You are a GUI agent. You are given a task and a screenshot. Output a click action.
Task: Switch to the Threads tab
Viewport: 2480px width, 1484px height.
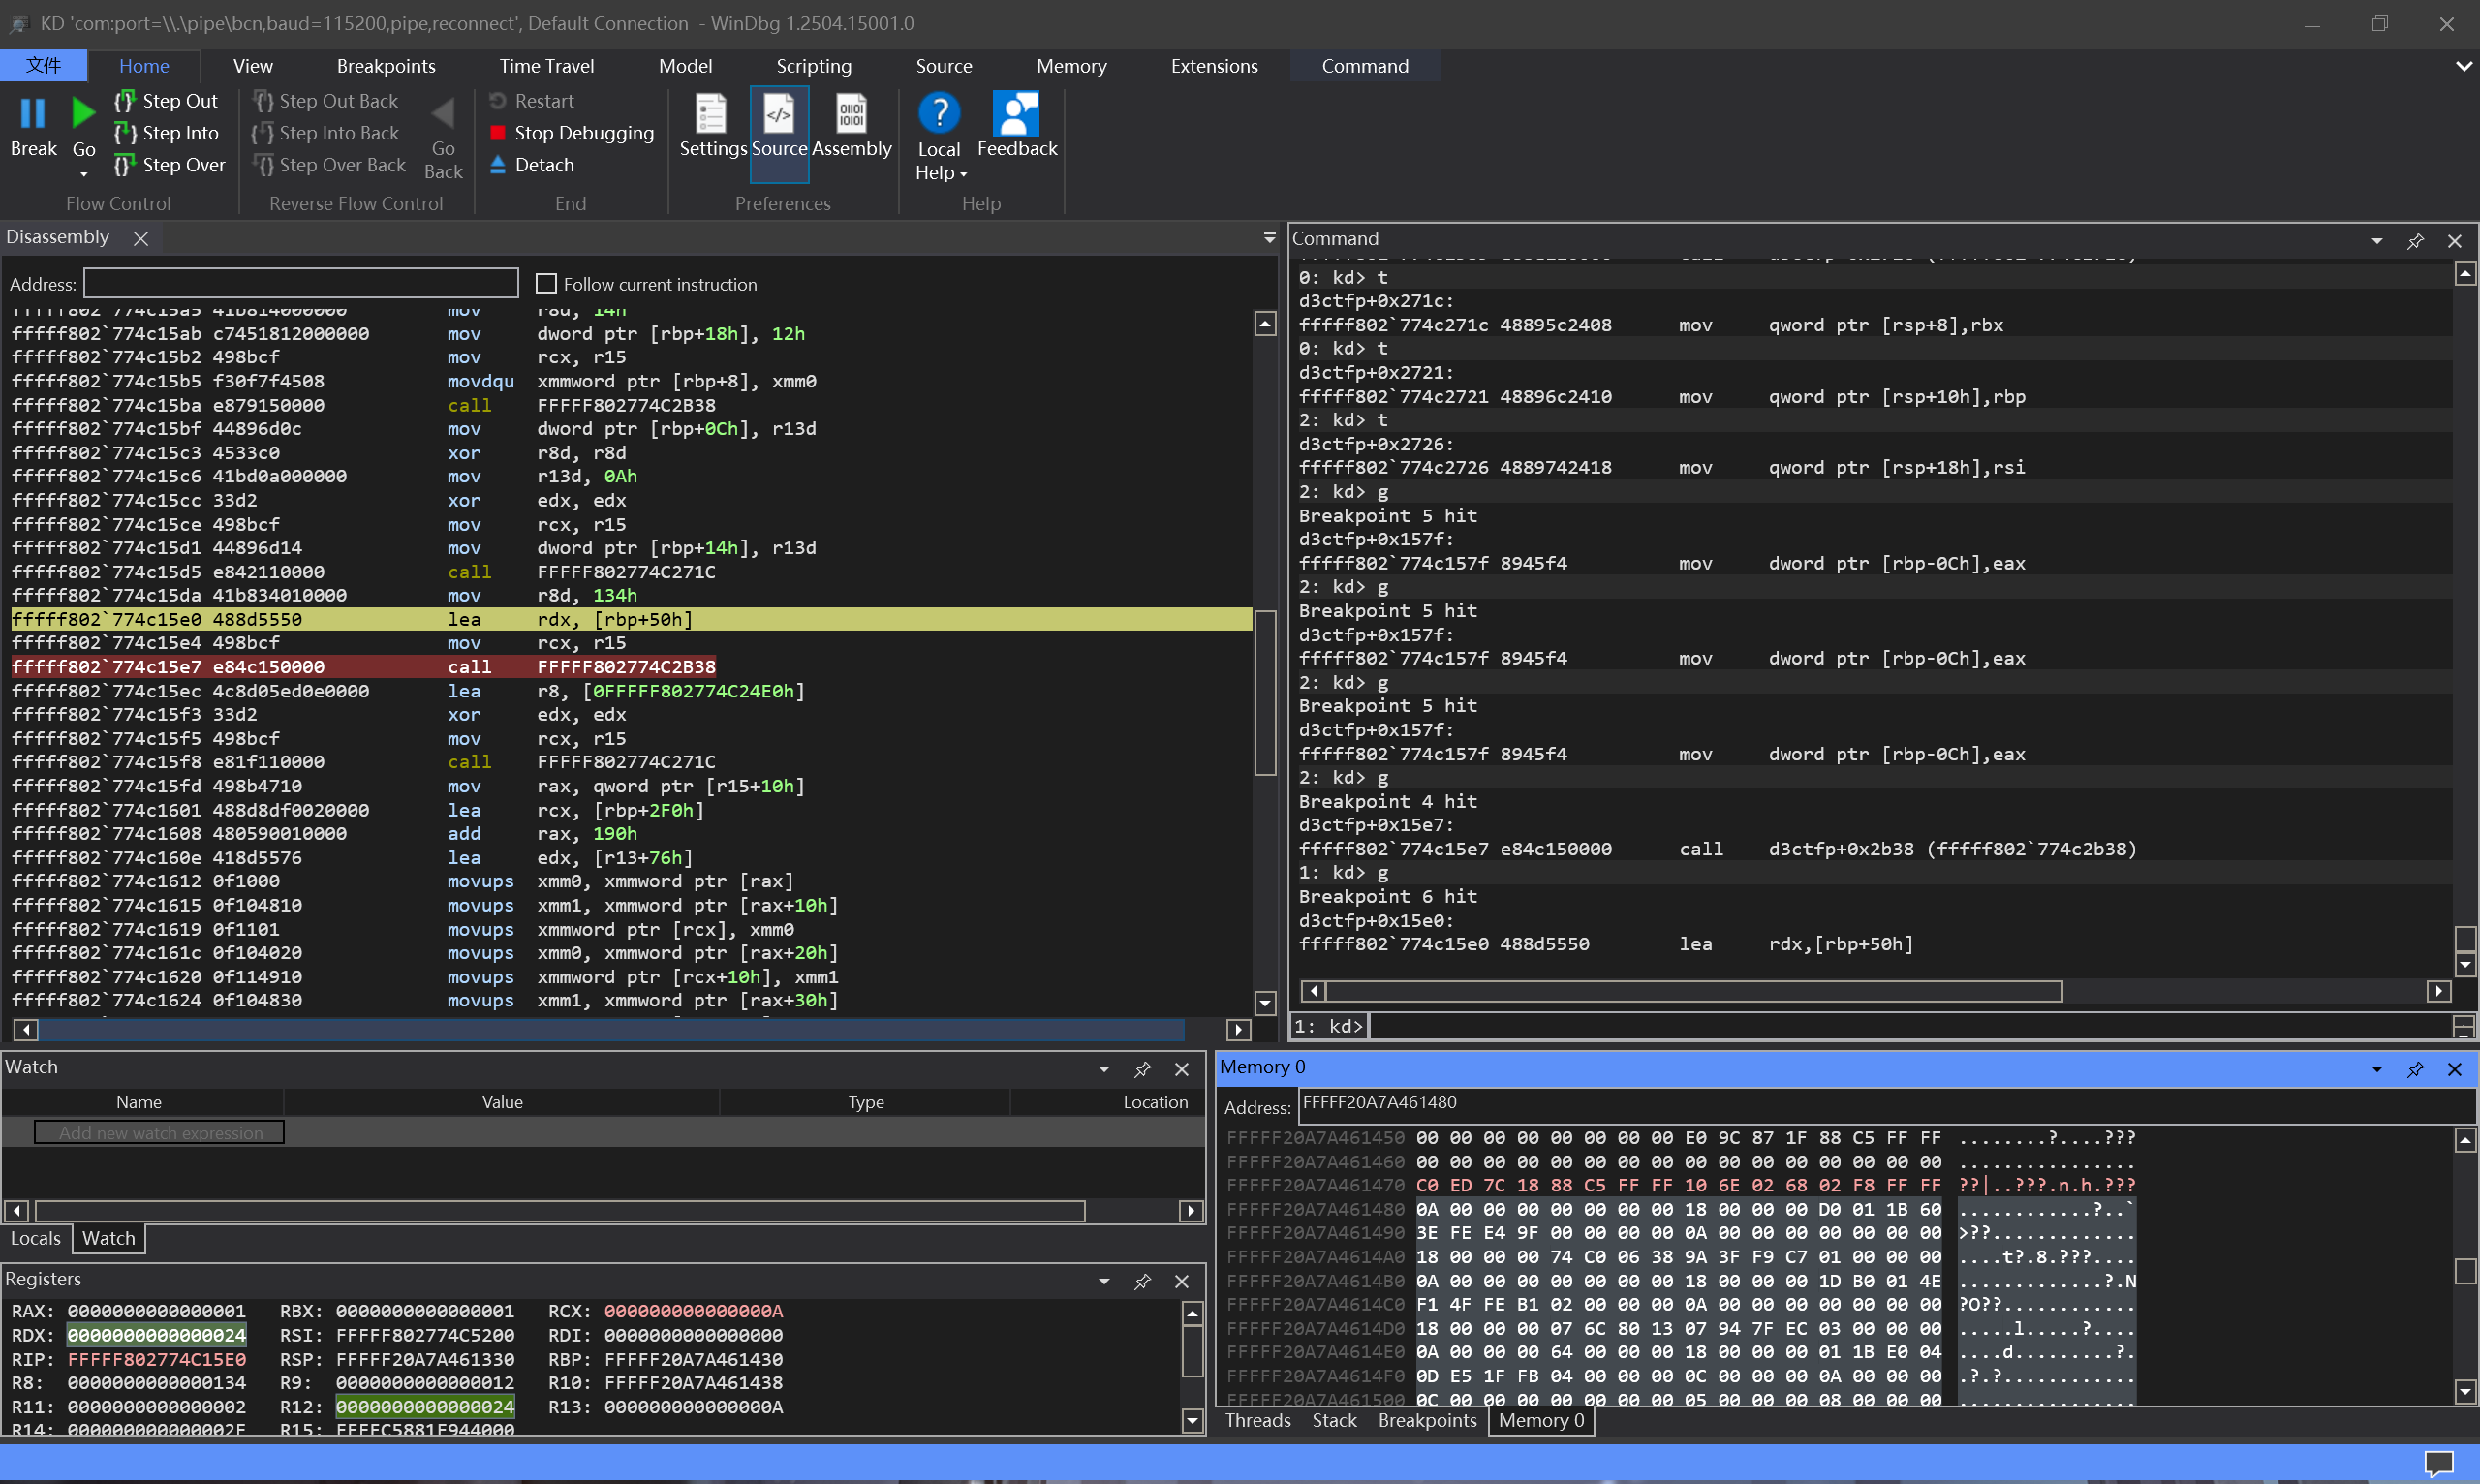pos(1258,1420)
